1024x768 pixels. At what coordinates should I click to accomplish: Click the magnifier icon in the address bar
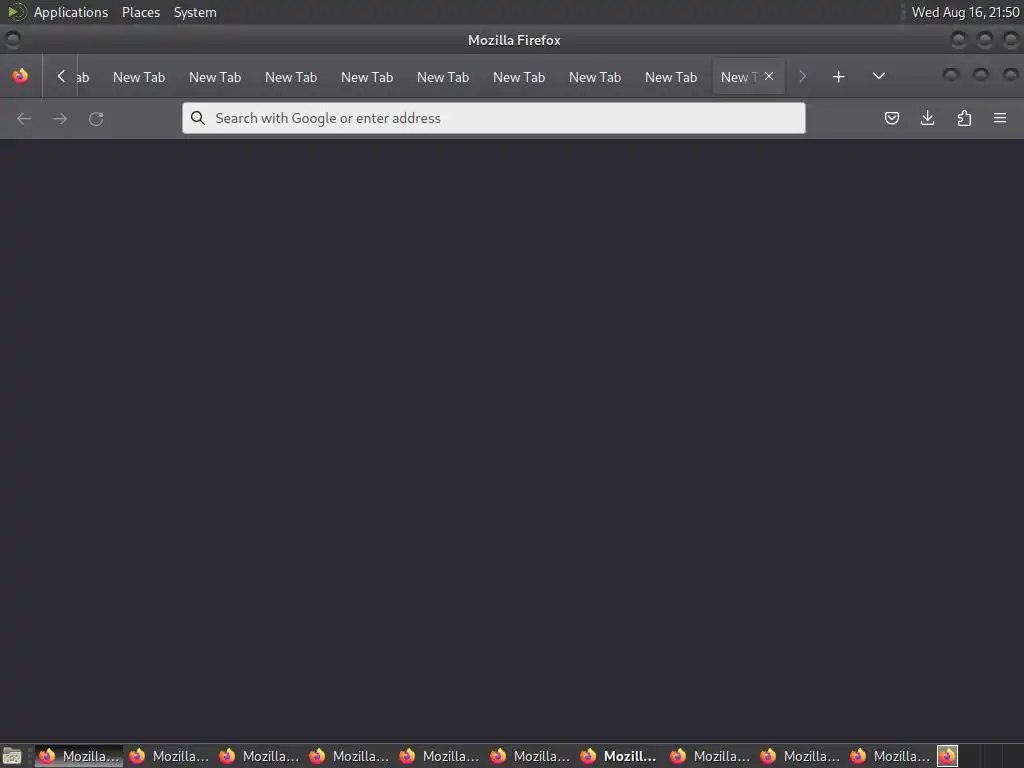pyautogui.click(x=198, y=118)
